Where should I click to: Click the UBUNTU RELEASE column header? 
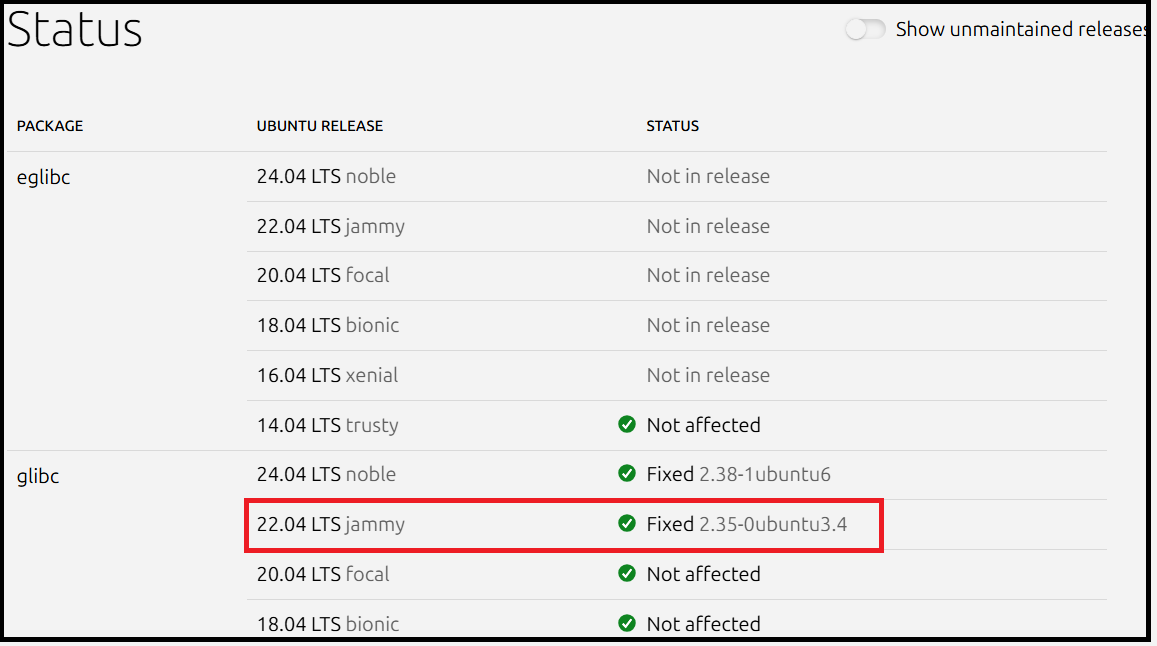tap(320, 126)
